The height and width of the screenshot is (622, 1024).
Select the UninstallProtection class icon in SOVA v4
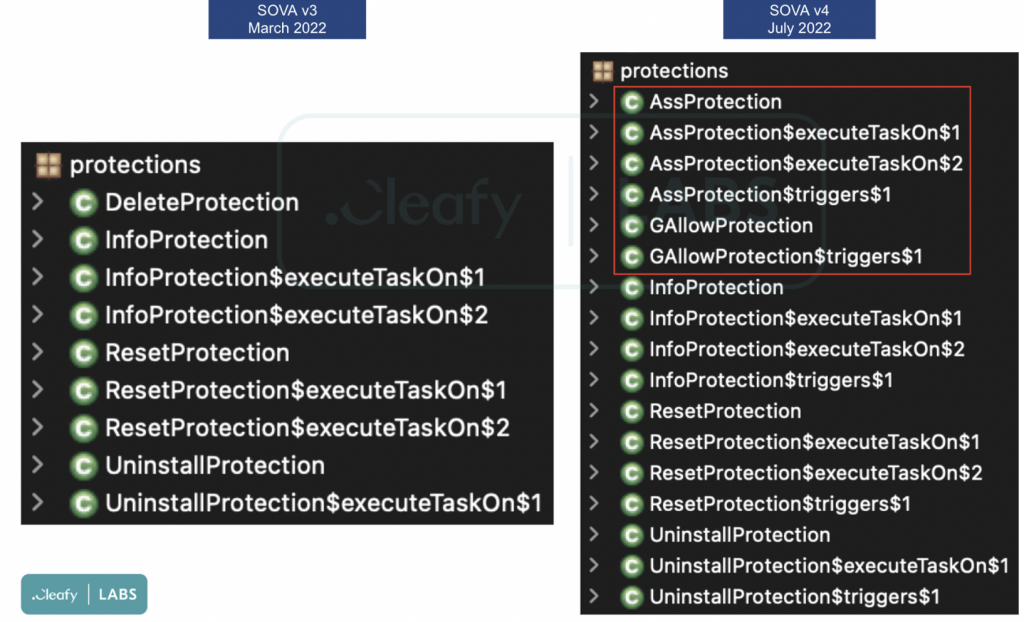click(x=633, y=535)
